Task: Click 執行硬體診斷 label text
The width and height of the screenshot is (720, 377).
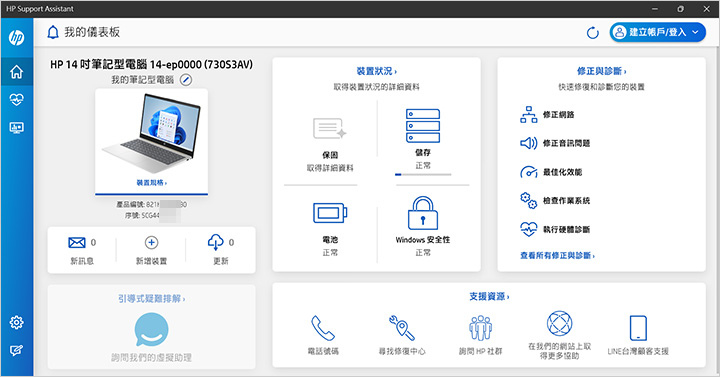Action: [566, 229]
